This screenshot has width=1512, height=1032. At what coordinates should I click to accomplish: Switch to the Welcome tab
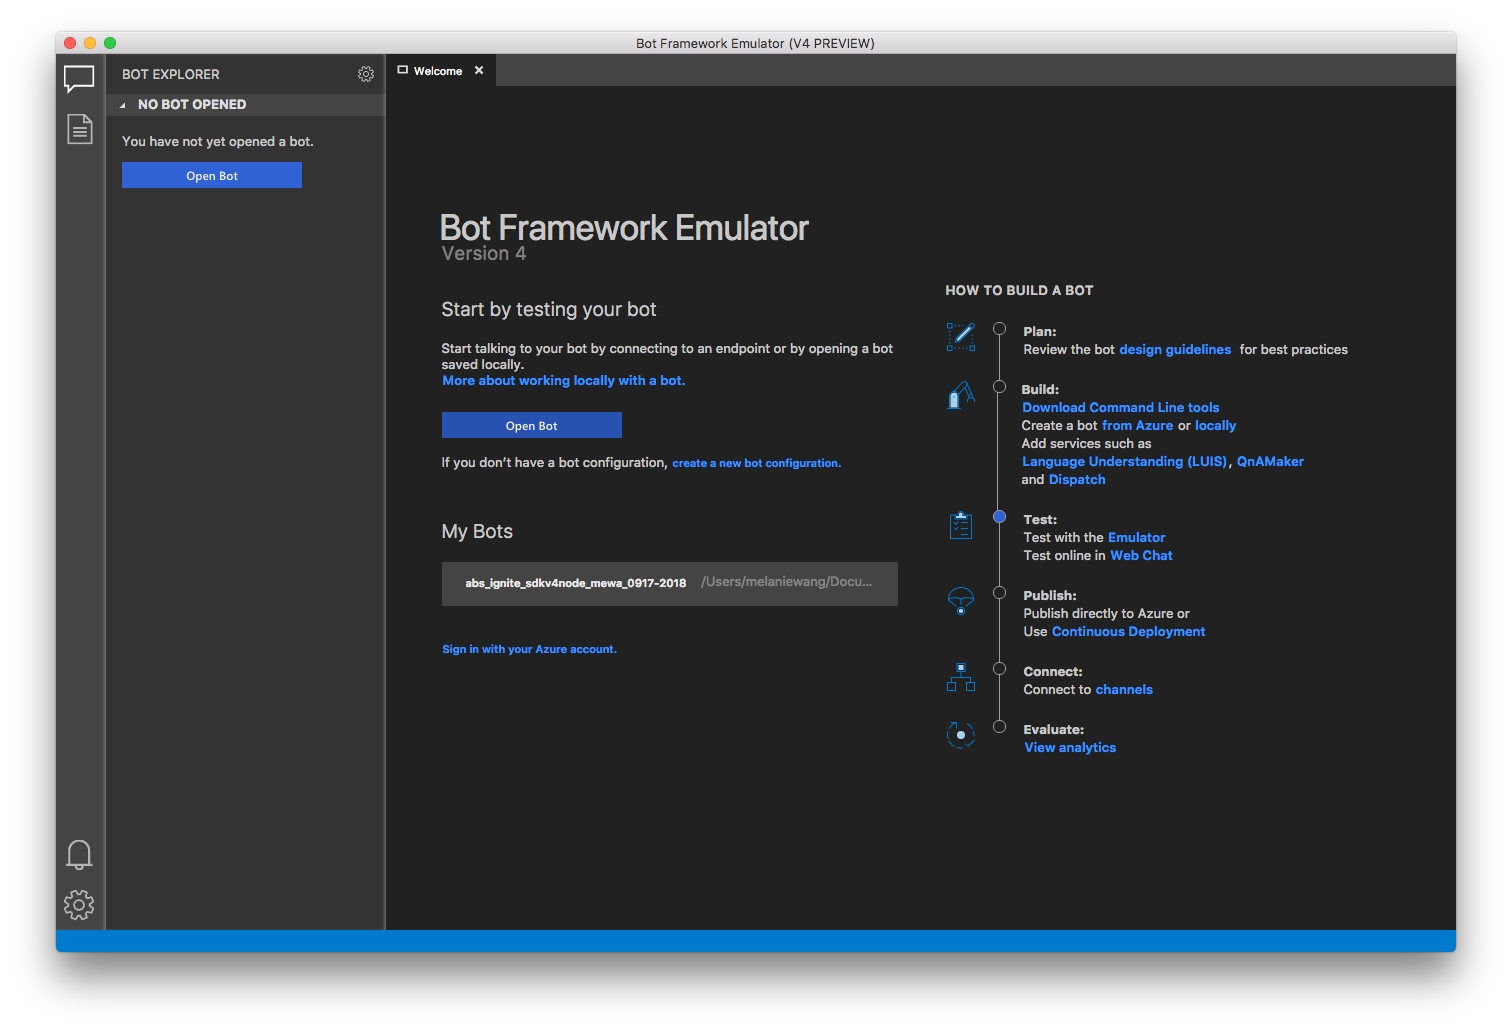[x=437, y=70]
